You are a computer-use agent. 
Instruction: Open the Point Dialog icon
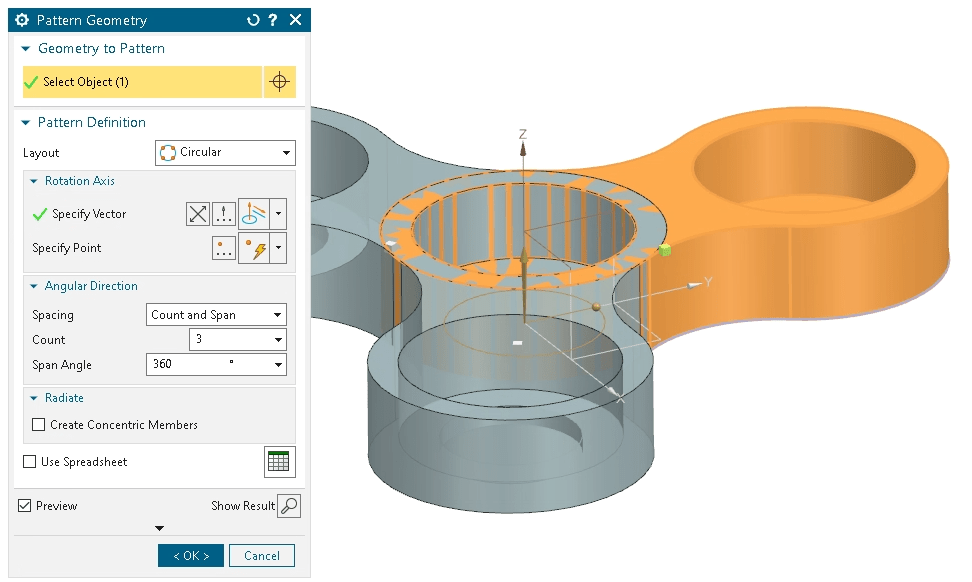[224, 248]
